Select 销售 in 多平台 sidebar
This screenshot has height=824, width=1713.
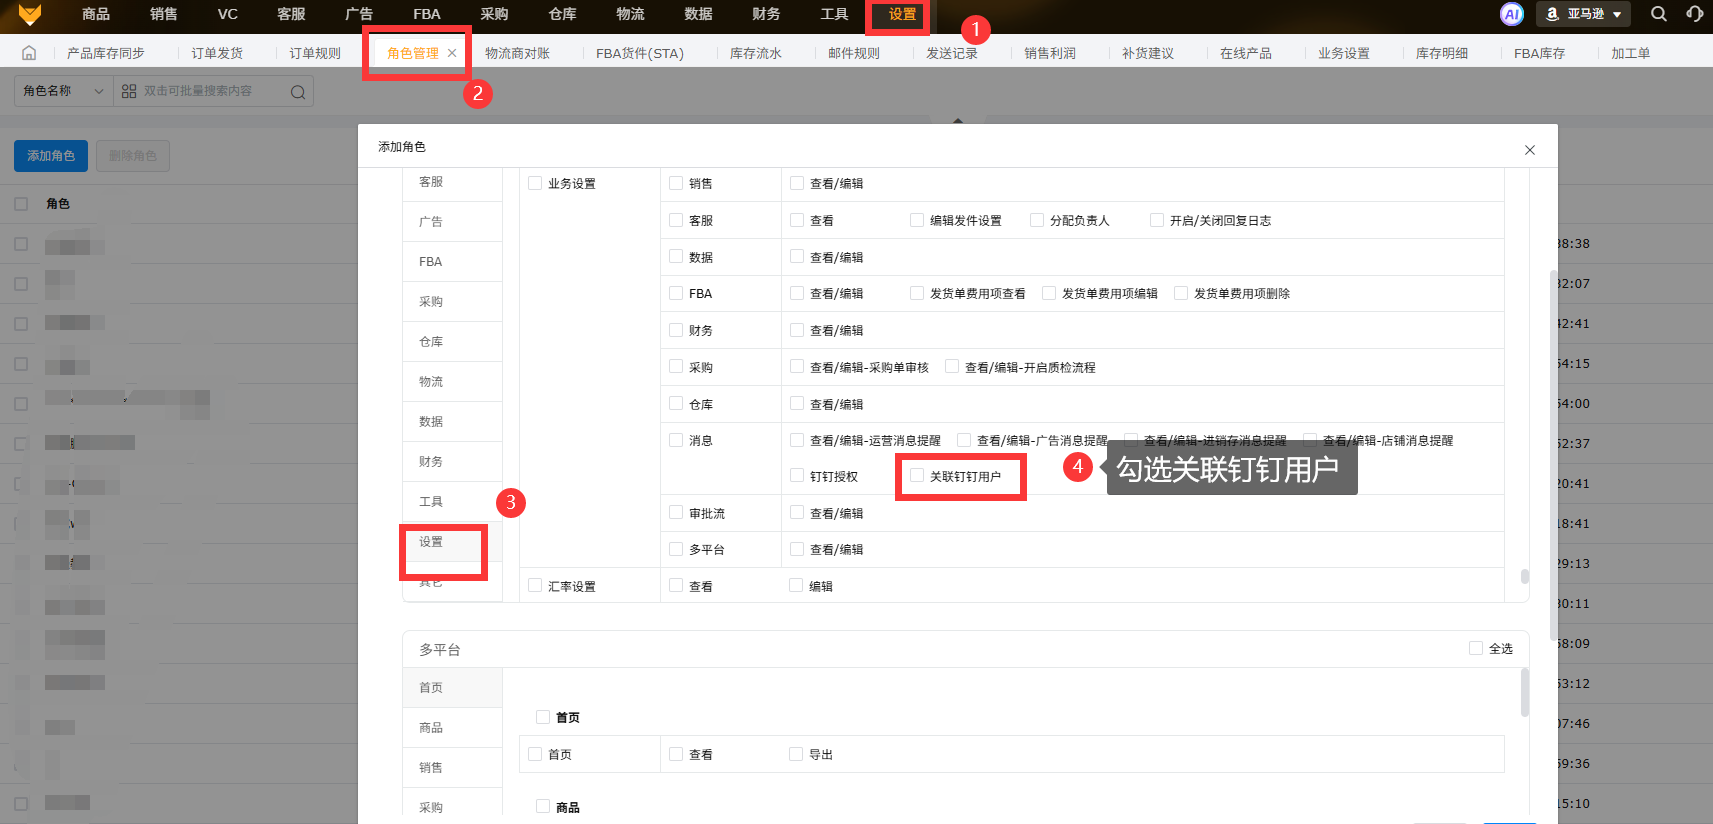(x=452, y=768)
